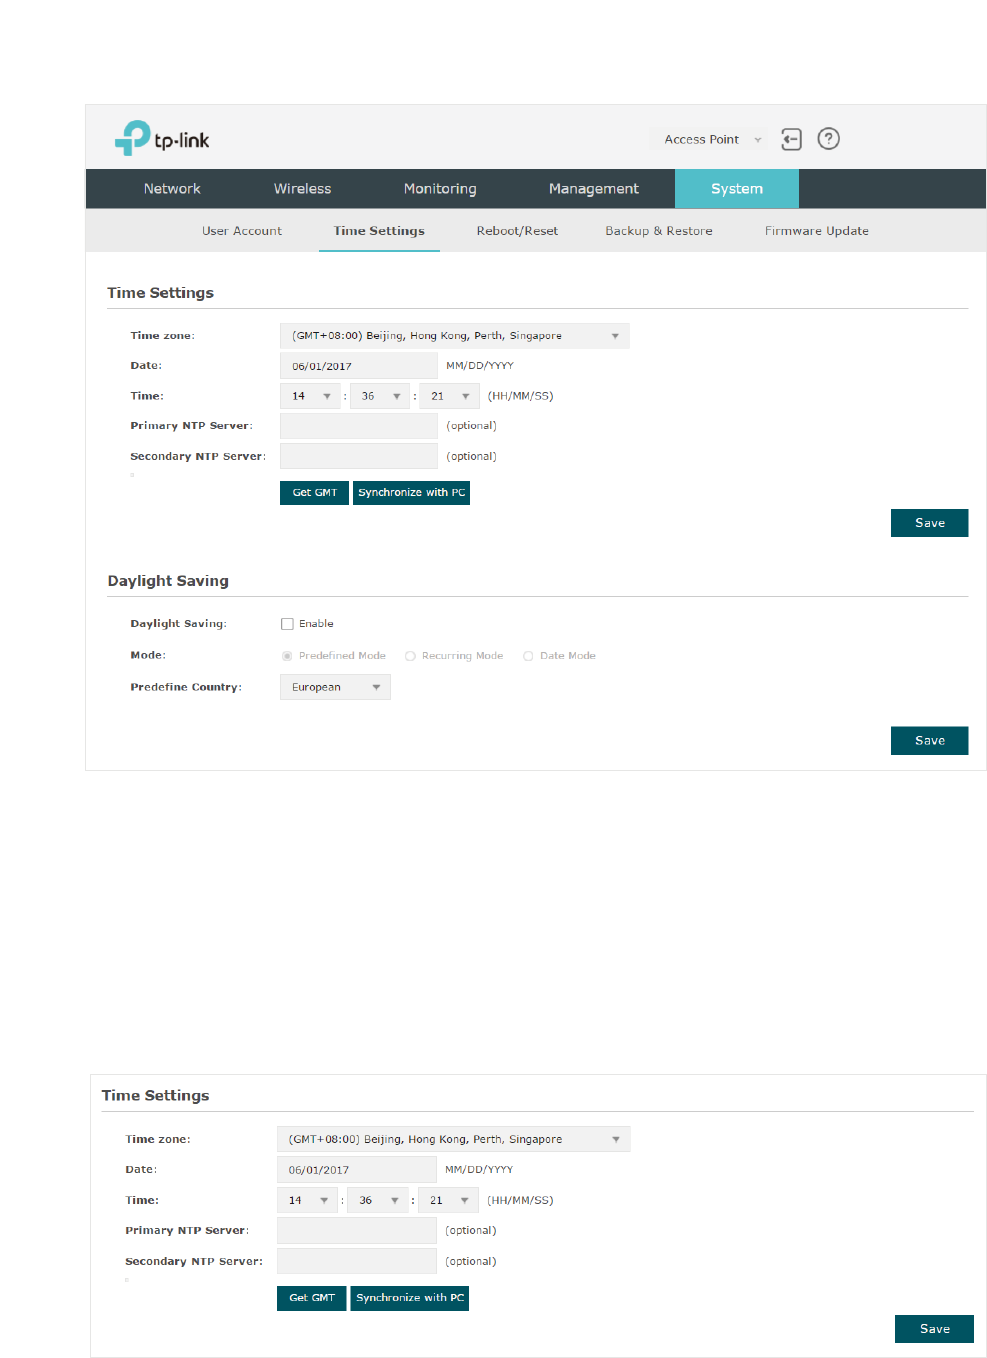Open the Management menu
Screen dimensions: 987x1358
[x=593, y=189]
